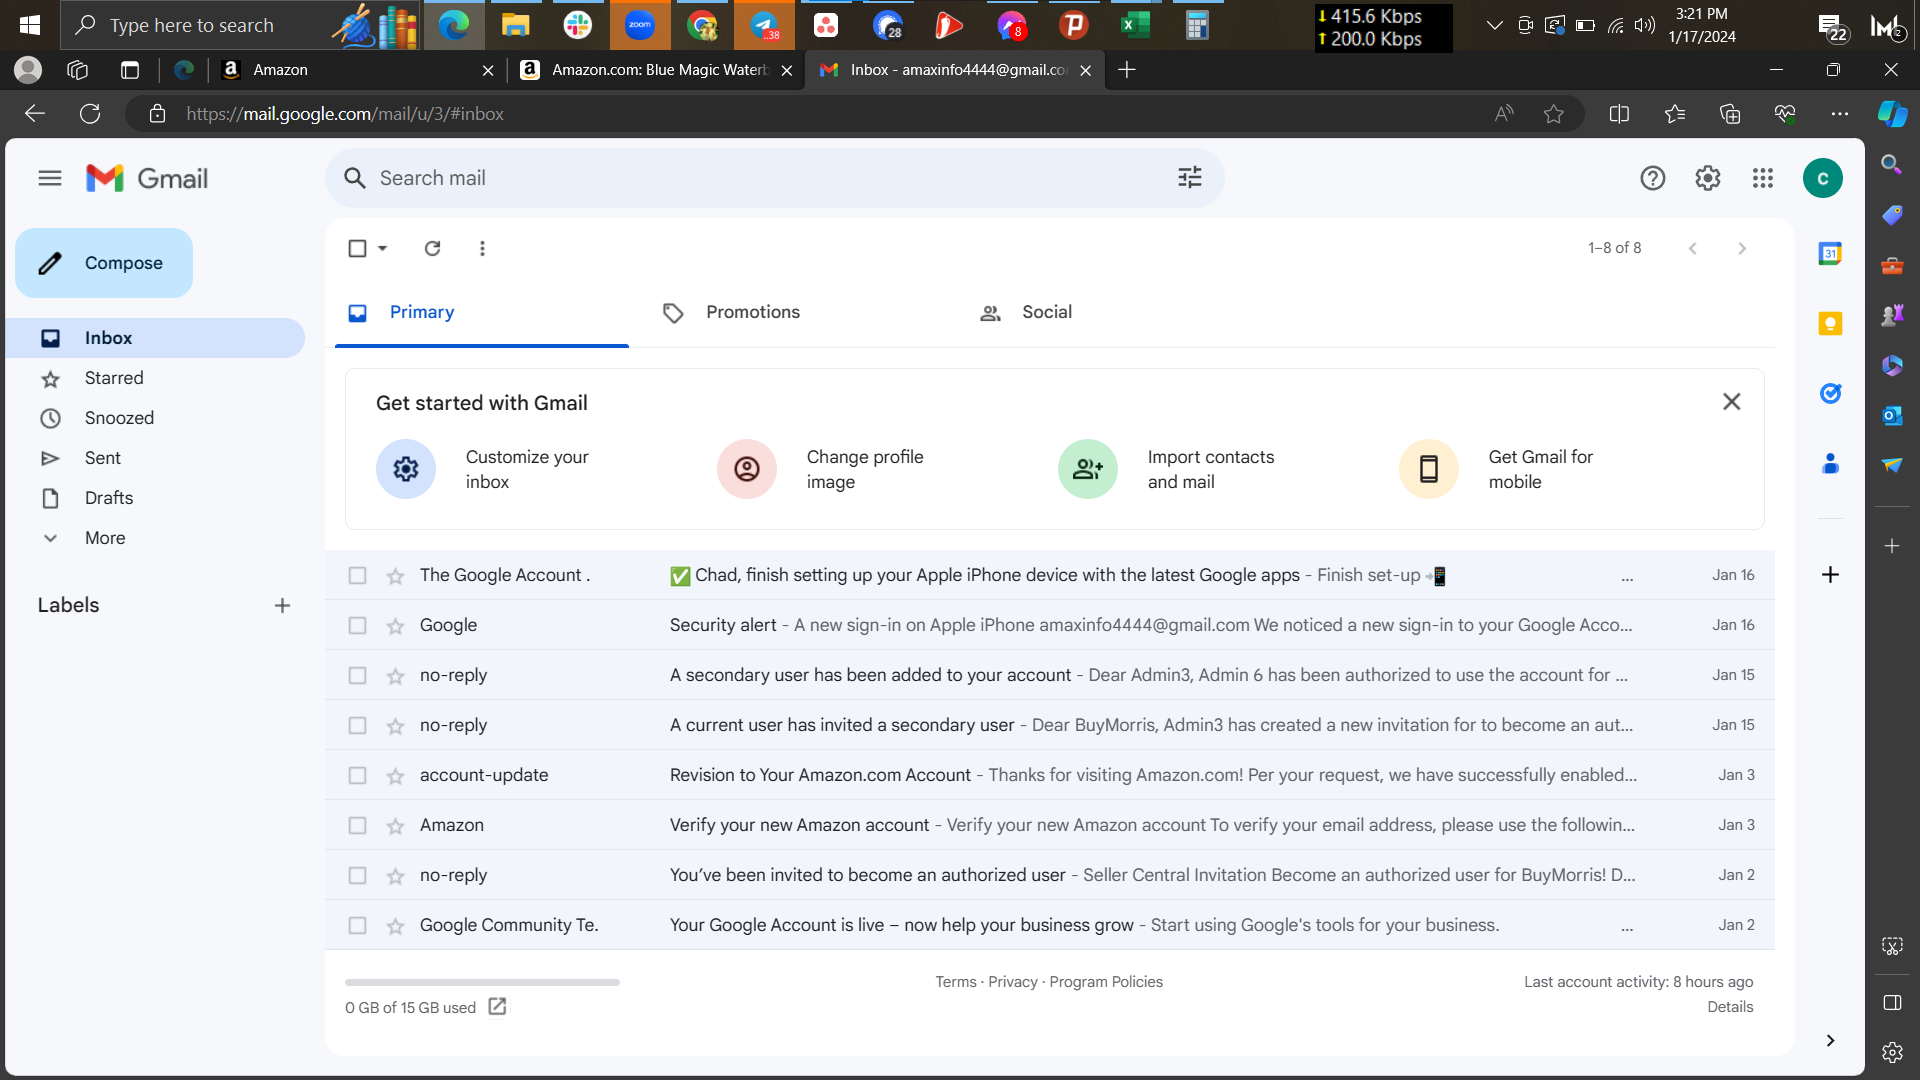1920x1080 pixels.
Task: Open Google Contacts side panel icon
Action: [x=1830, y=463]
